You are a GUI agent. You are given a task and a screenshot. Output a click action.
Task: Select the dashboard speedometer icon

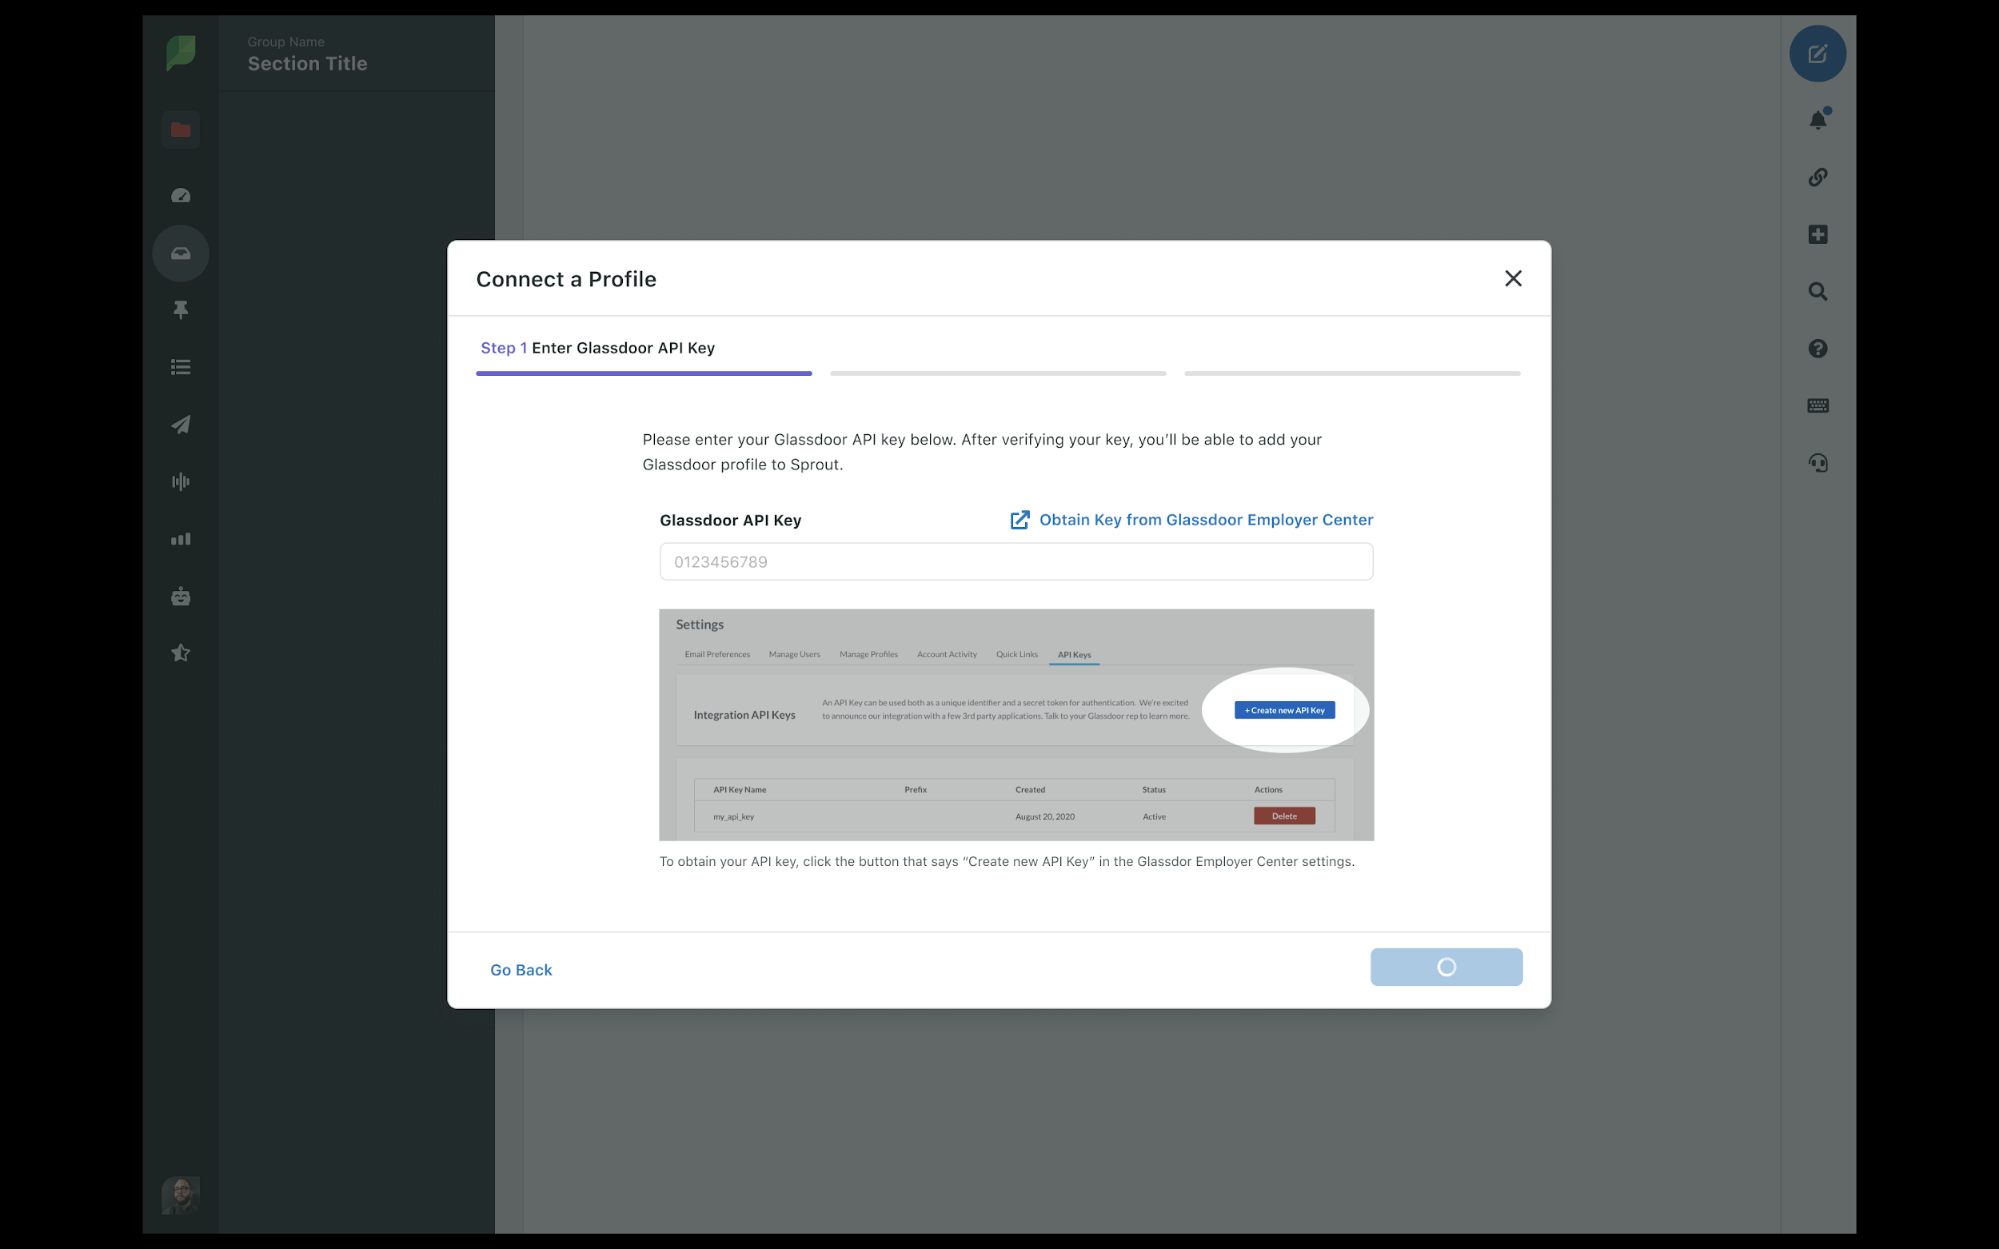tap(180, 194)
